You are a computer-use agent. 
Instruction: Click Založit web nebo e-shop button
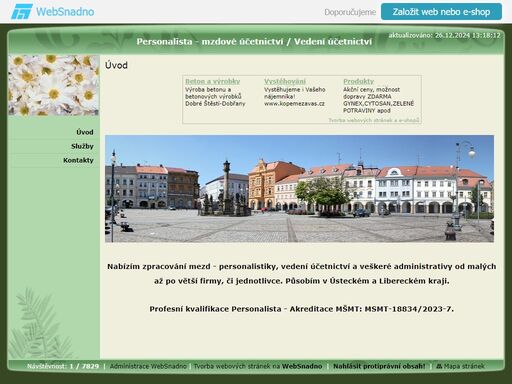[x=441, y=12]
